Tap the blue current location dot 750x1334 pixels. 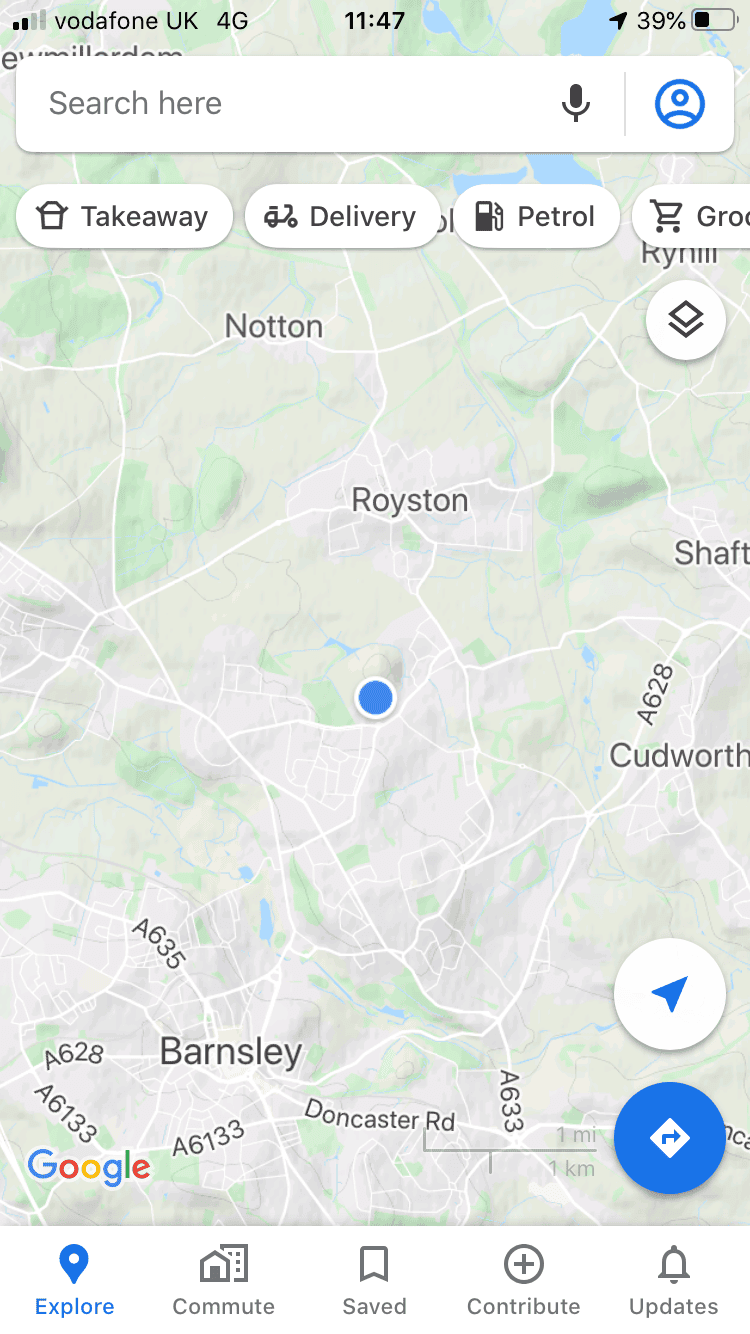(x=376, y=697)
